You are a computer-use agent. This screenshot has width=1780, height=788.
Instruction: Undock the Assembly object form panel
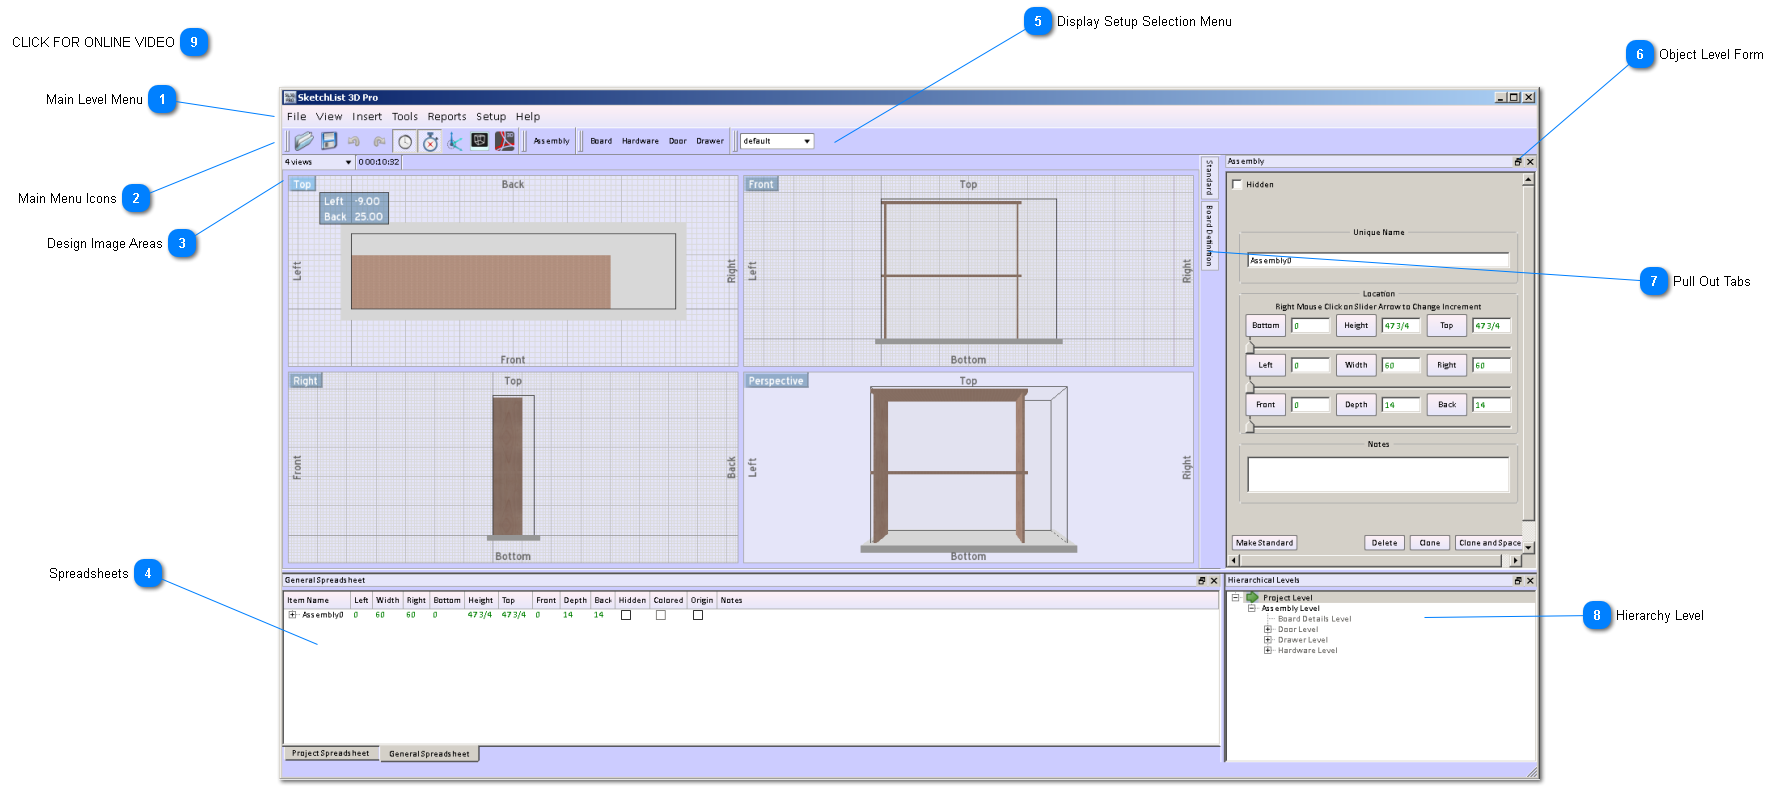tap(1518, 162)
